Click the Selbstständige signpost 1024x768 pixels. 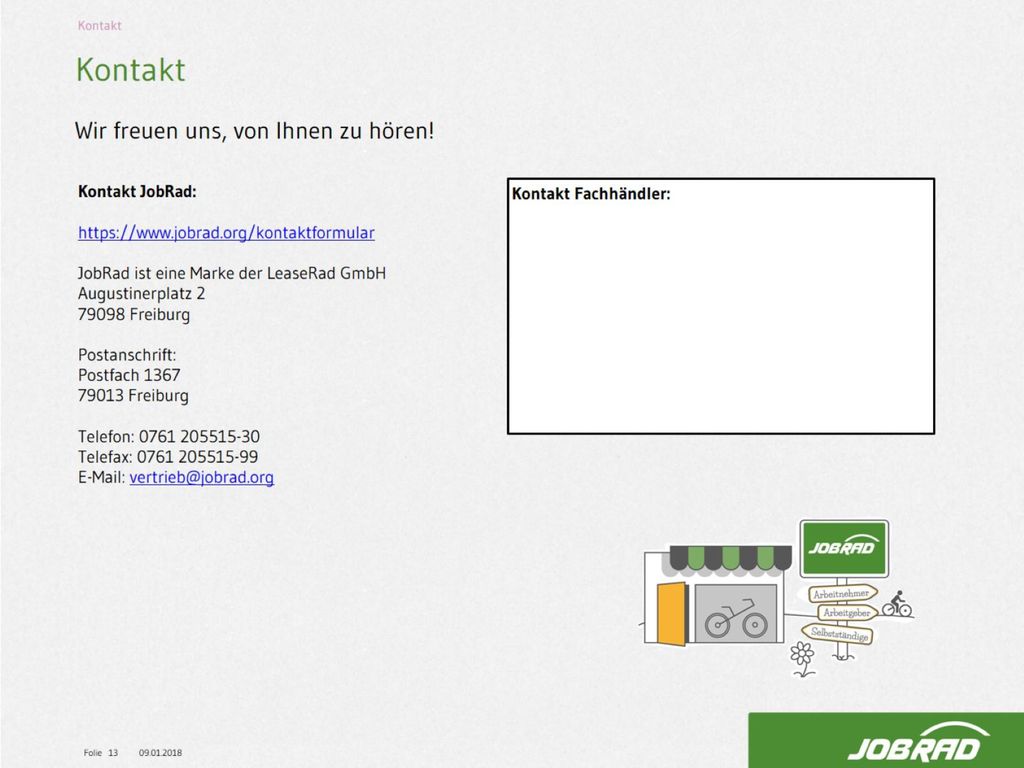point(839,633)
